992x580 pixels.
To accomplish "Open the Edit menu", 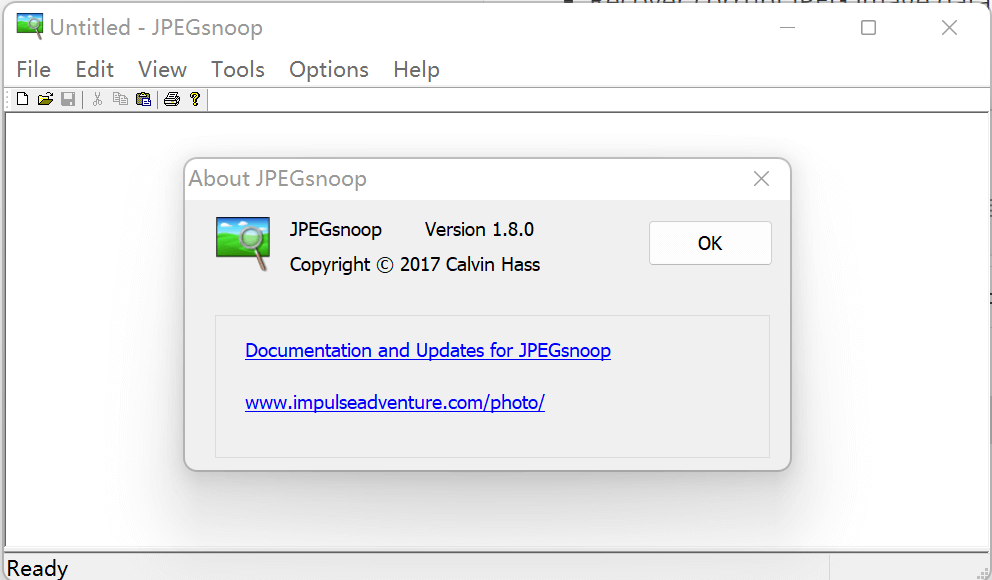I will point(95,69).
